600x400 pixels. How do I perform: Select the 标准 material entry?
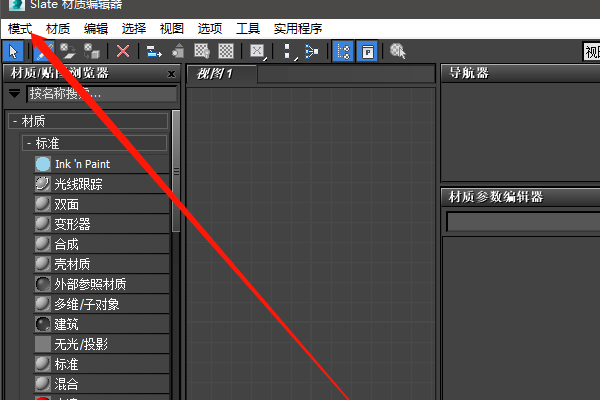coord(101,364)
